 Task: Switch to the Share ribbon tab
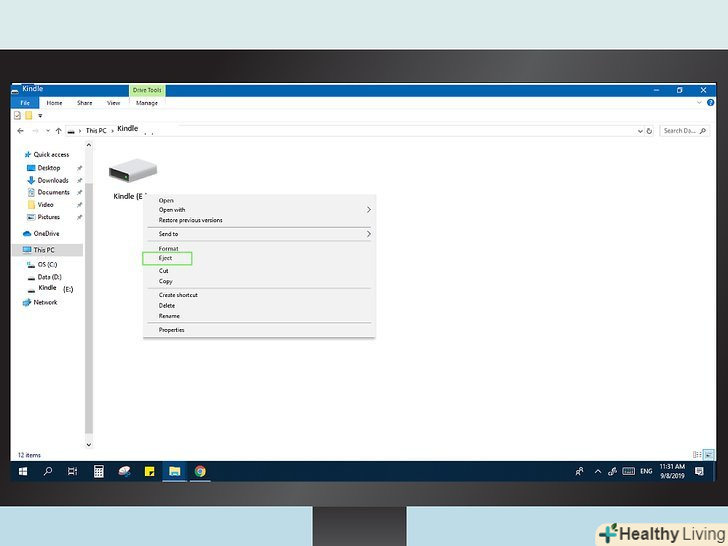tap(84, 103)
